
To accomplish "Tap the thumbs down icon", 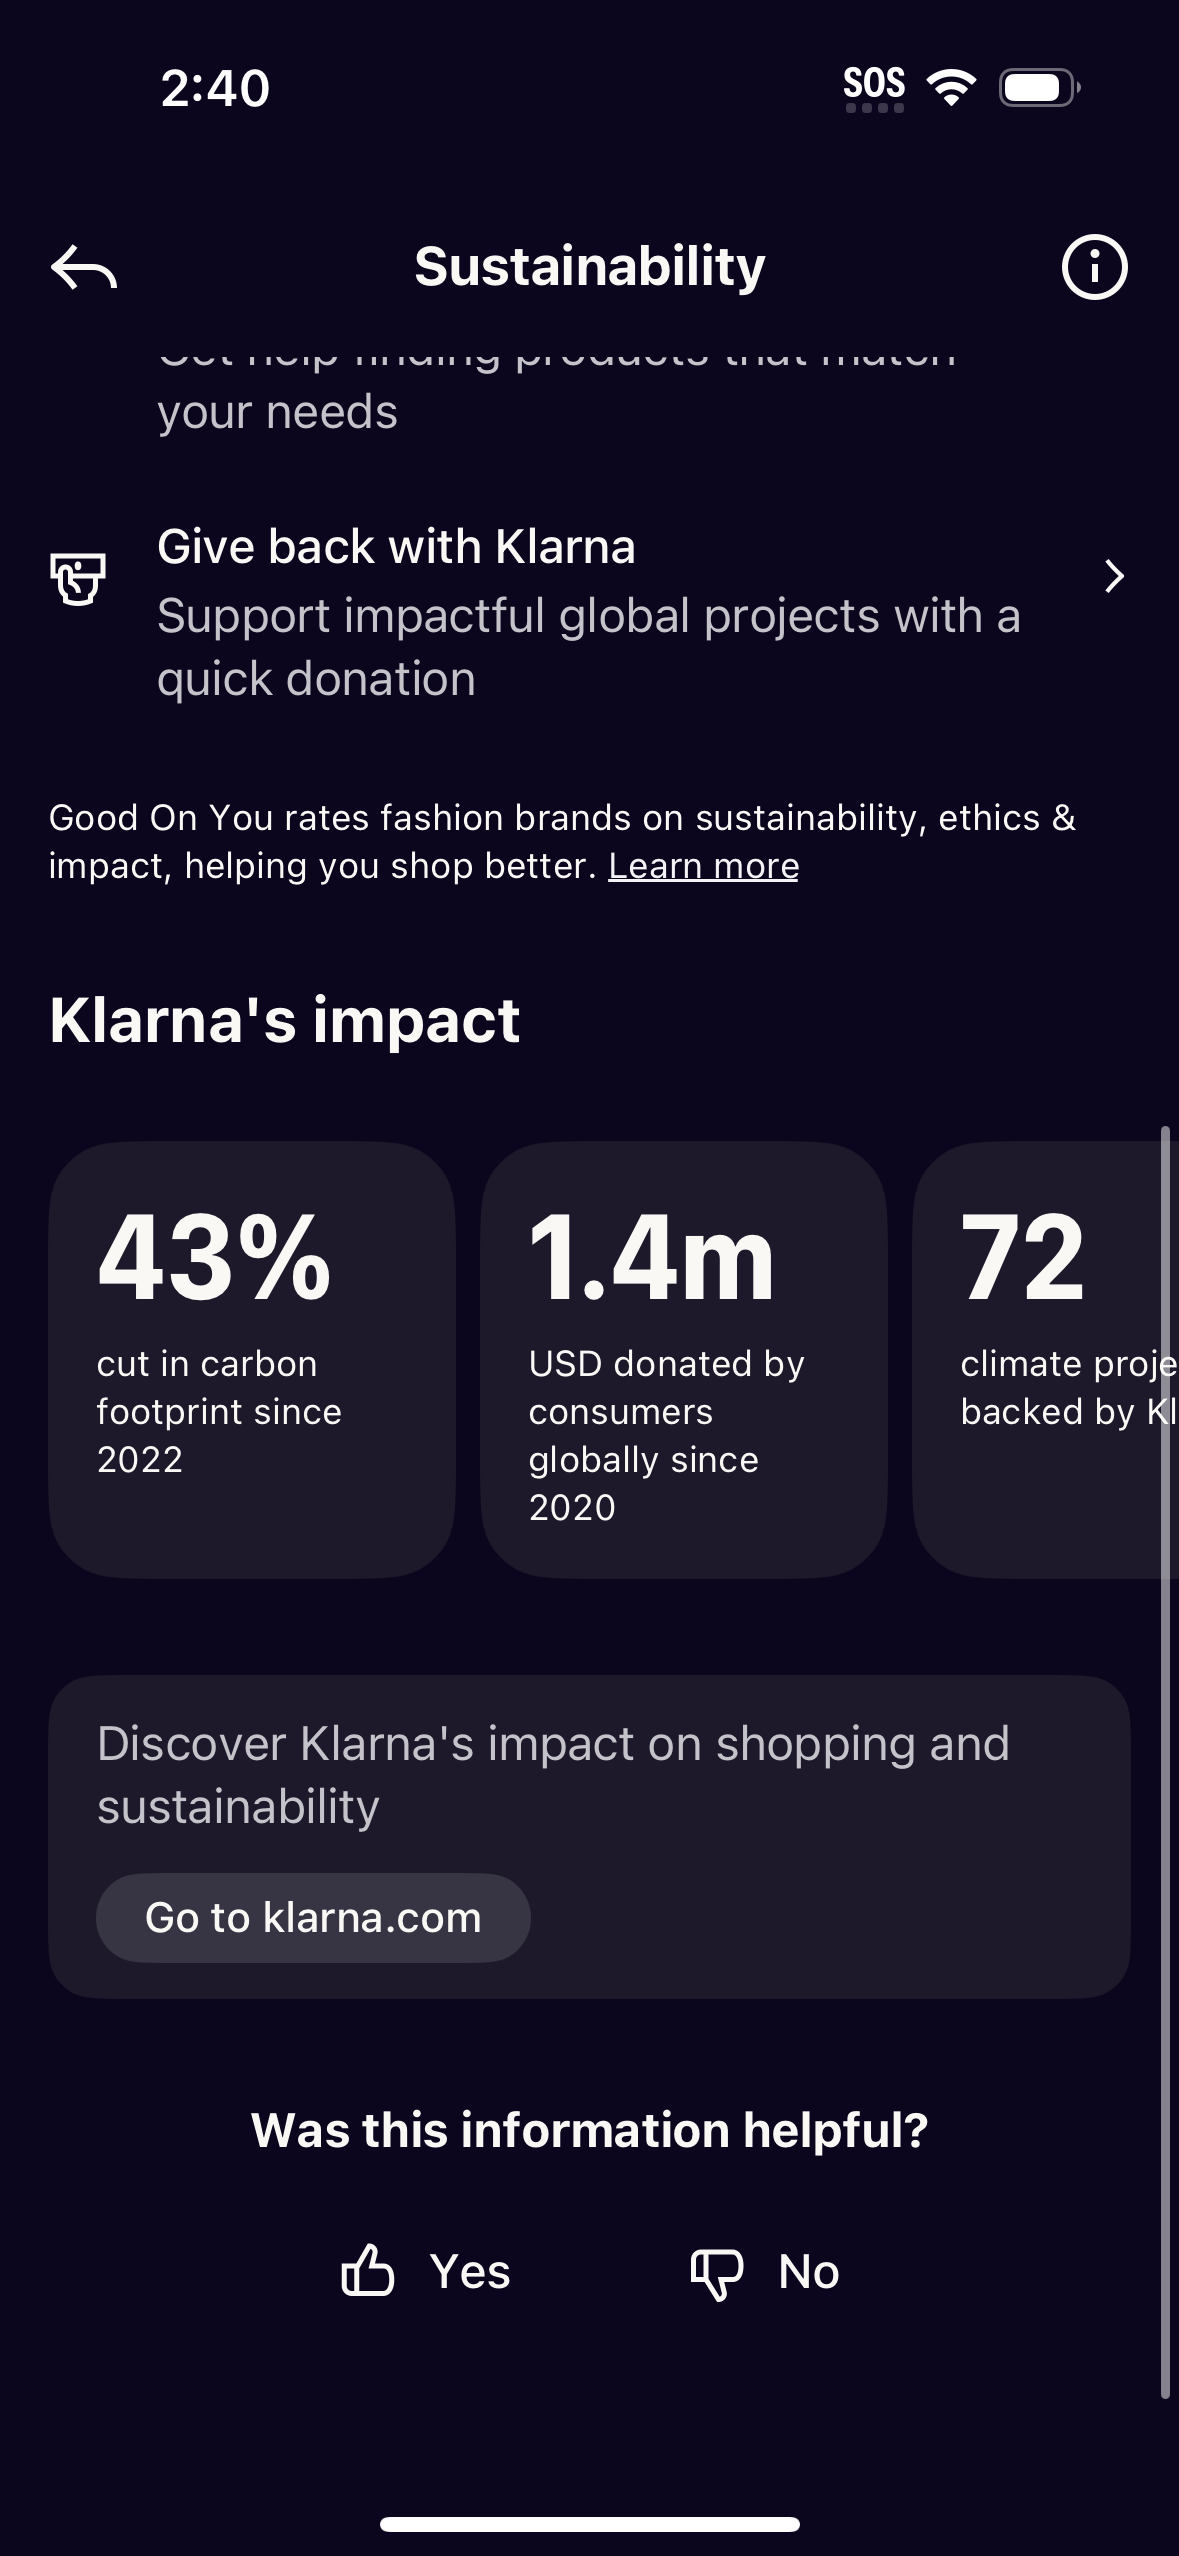I will tap(718, 2270).
